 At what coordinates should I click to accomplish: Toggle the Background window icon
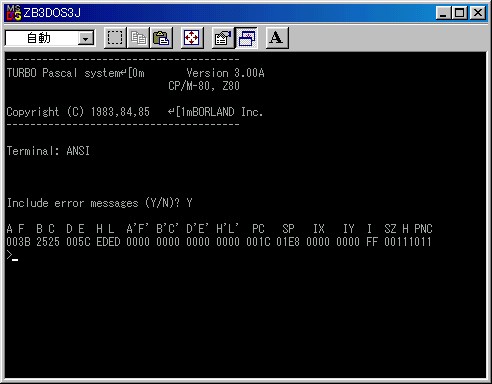point(246,38)
